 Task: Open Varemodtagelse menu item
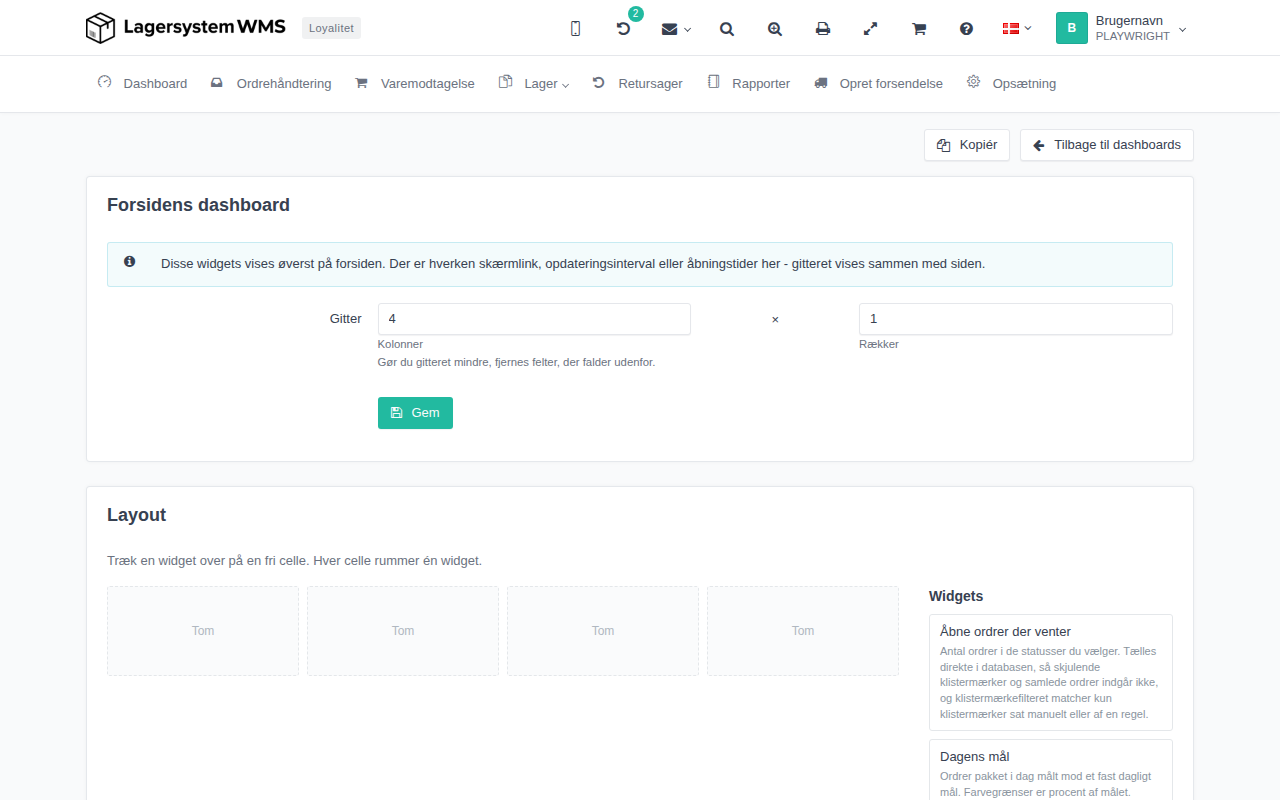tap(415, 83)
